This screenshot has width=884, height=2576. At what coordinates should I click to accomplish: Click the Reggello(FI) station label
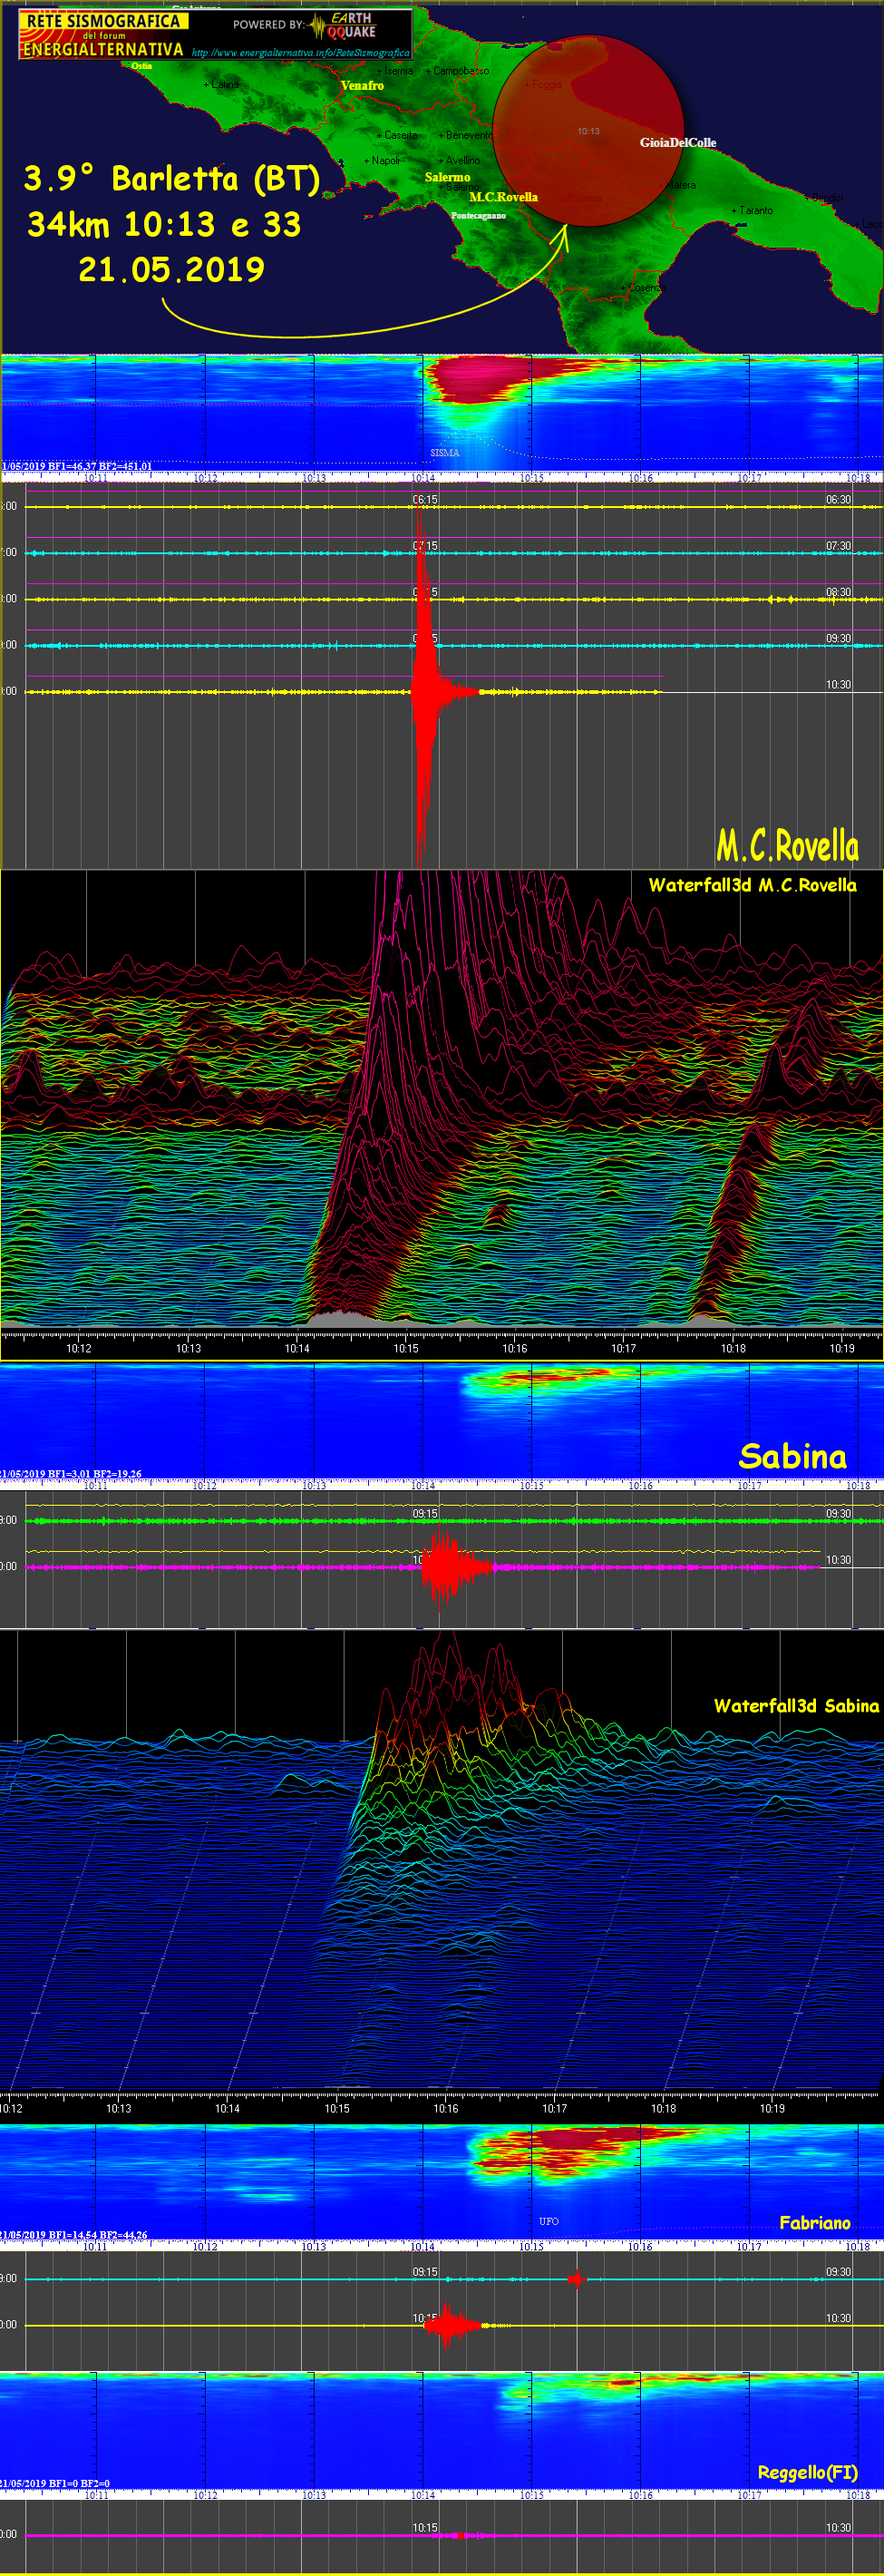(x=807, y=2472)
